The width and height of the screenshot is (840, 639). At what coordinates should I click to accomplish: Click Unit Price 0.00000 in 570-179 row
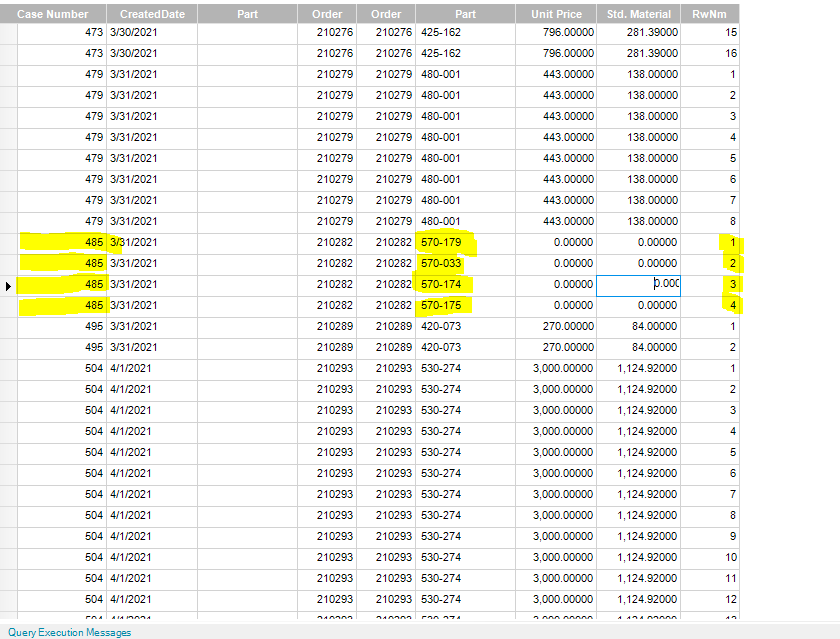click(x=556, y=243)
